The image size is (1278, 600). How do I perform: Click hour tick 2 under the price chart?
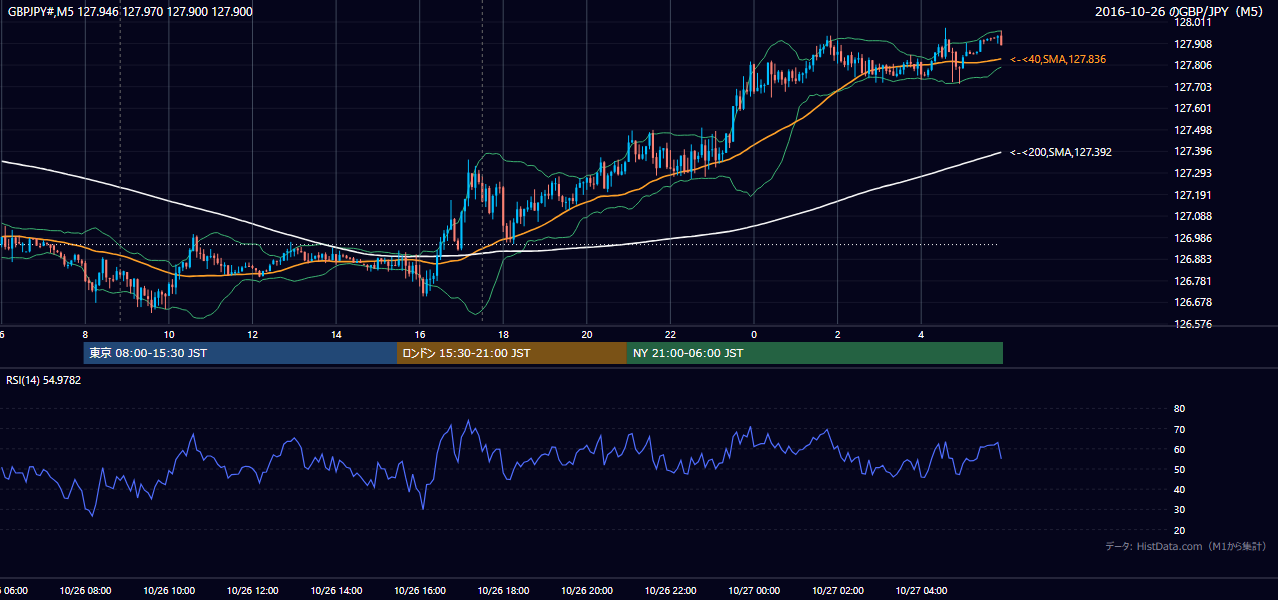837,334
